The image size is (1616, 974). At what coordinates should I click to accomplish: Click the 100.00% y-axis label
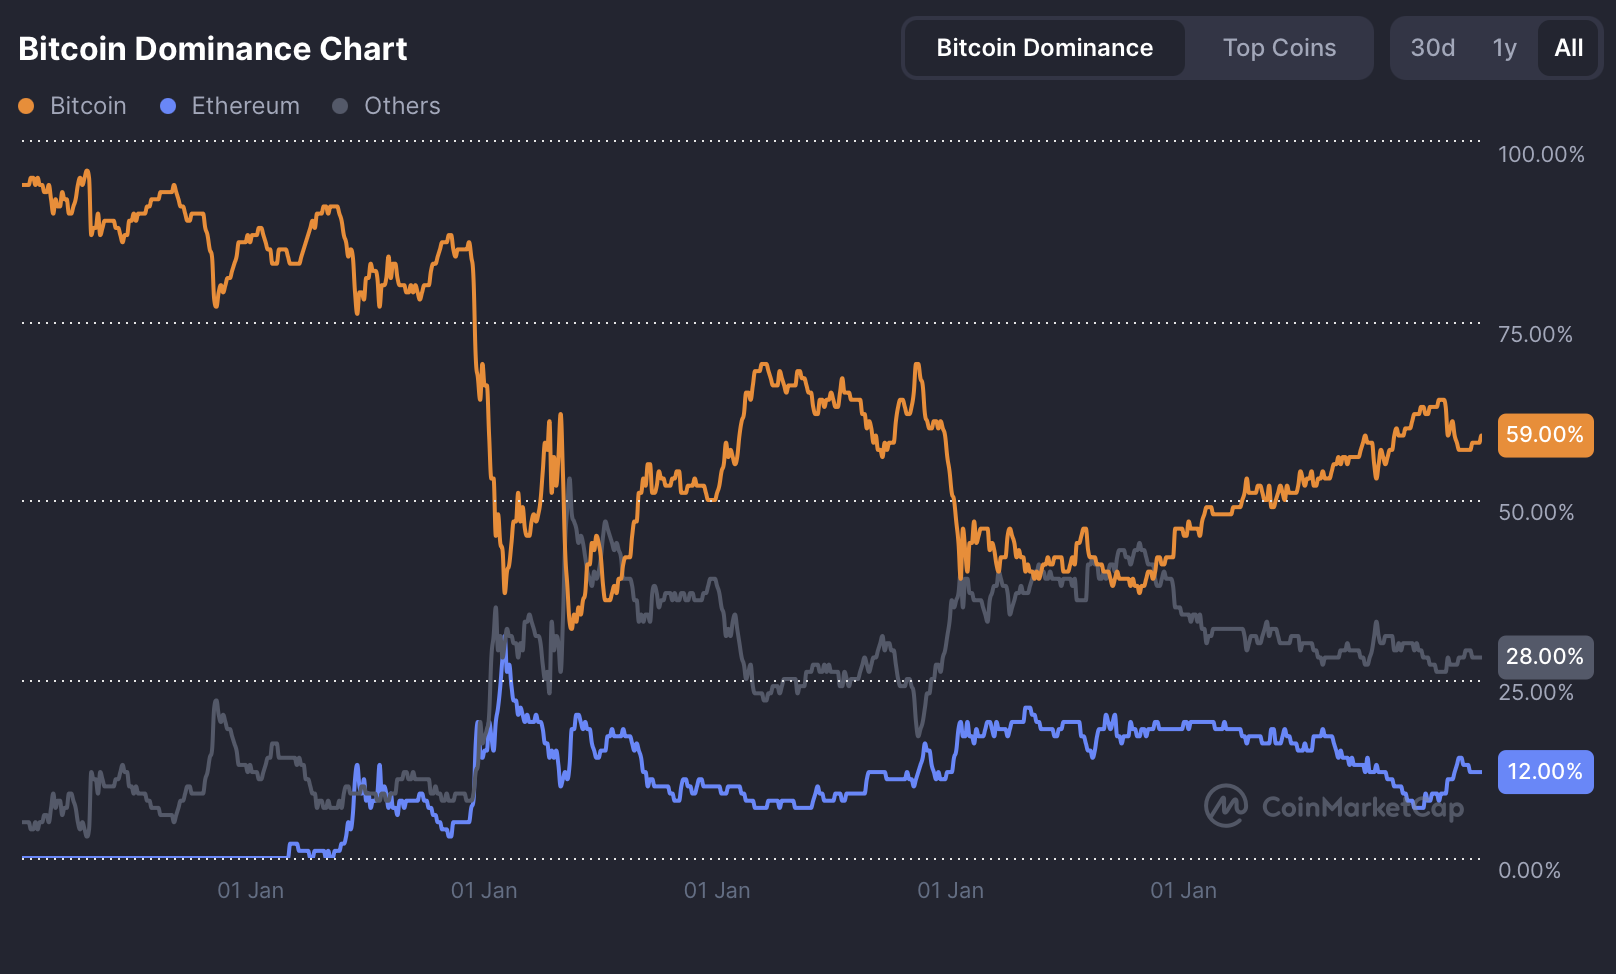[x=1541, y=155]
